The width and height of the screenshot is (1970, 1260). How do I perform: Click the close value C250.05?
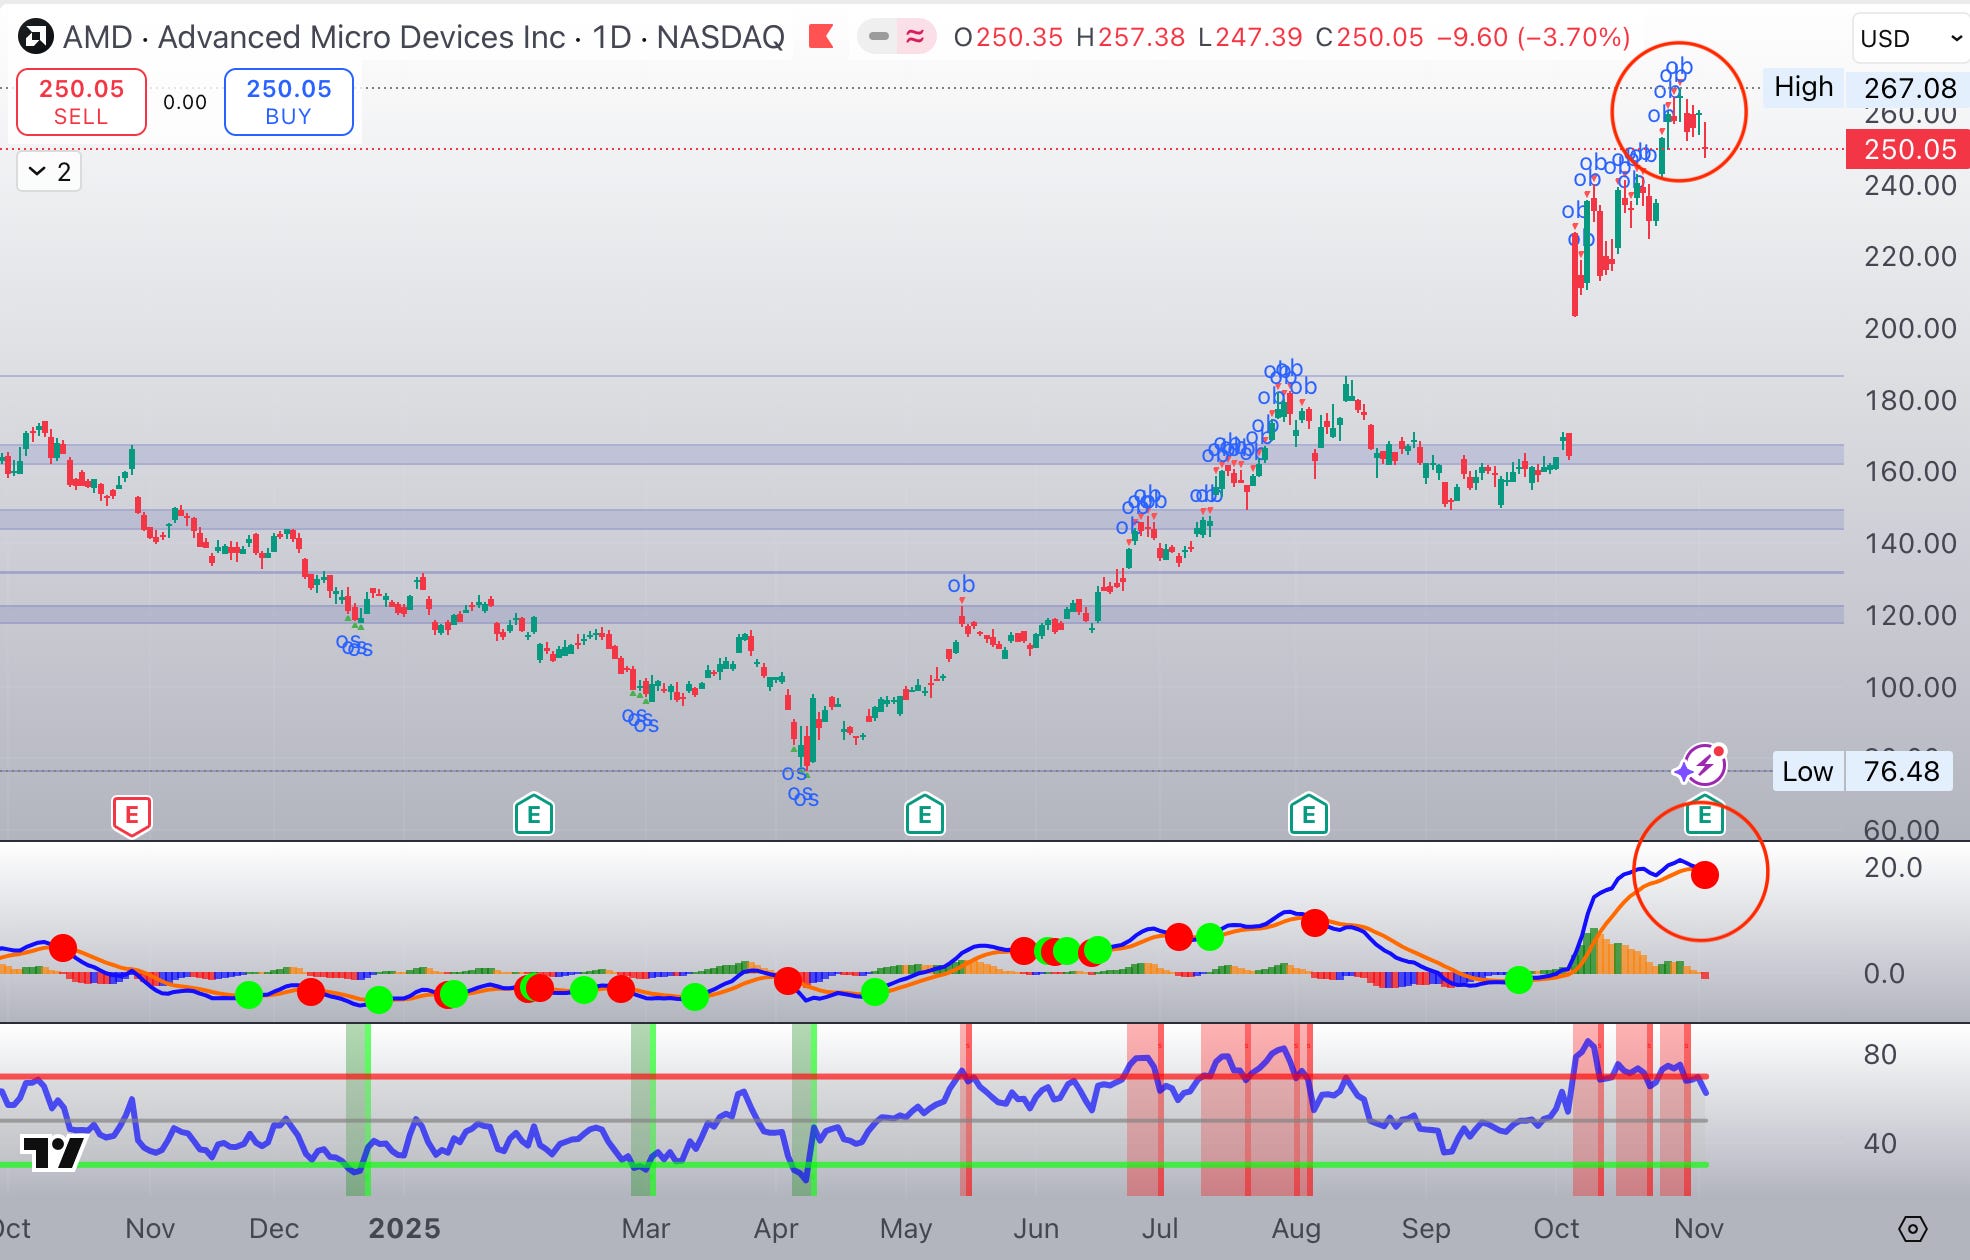tap(1369, 37)
